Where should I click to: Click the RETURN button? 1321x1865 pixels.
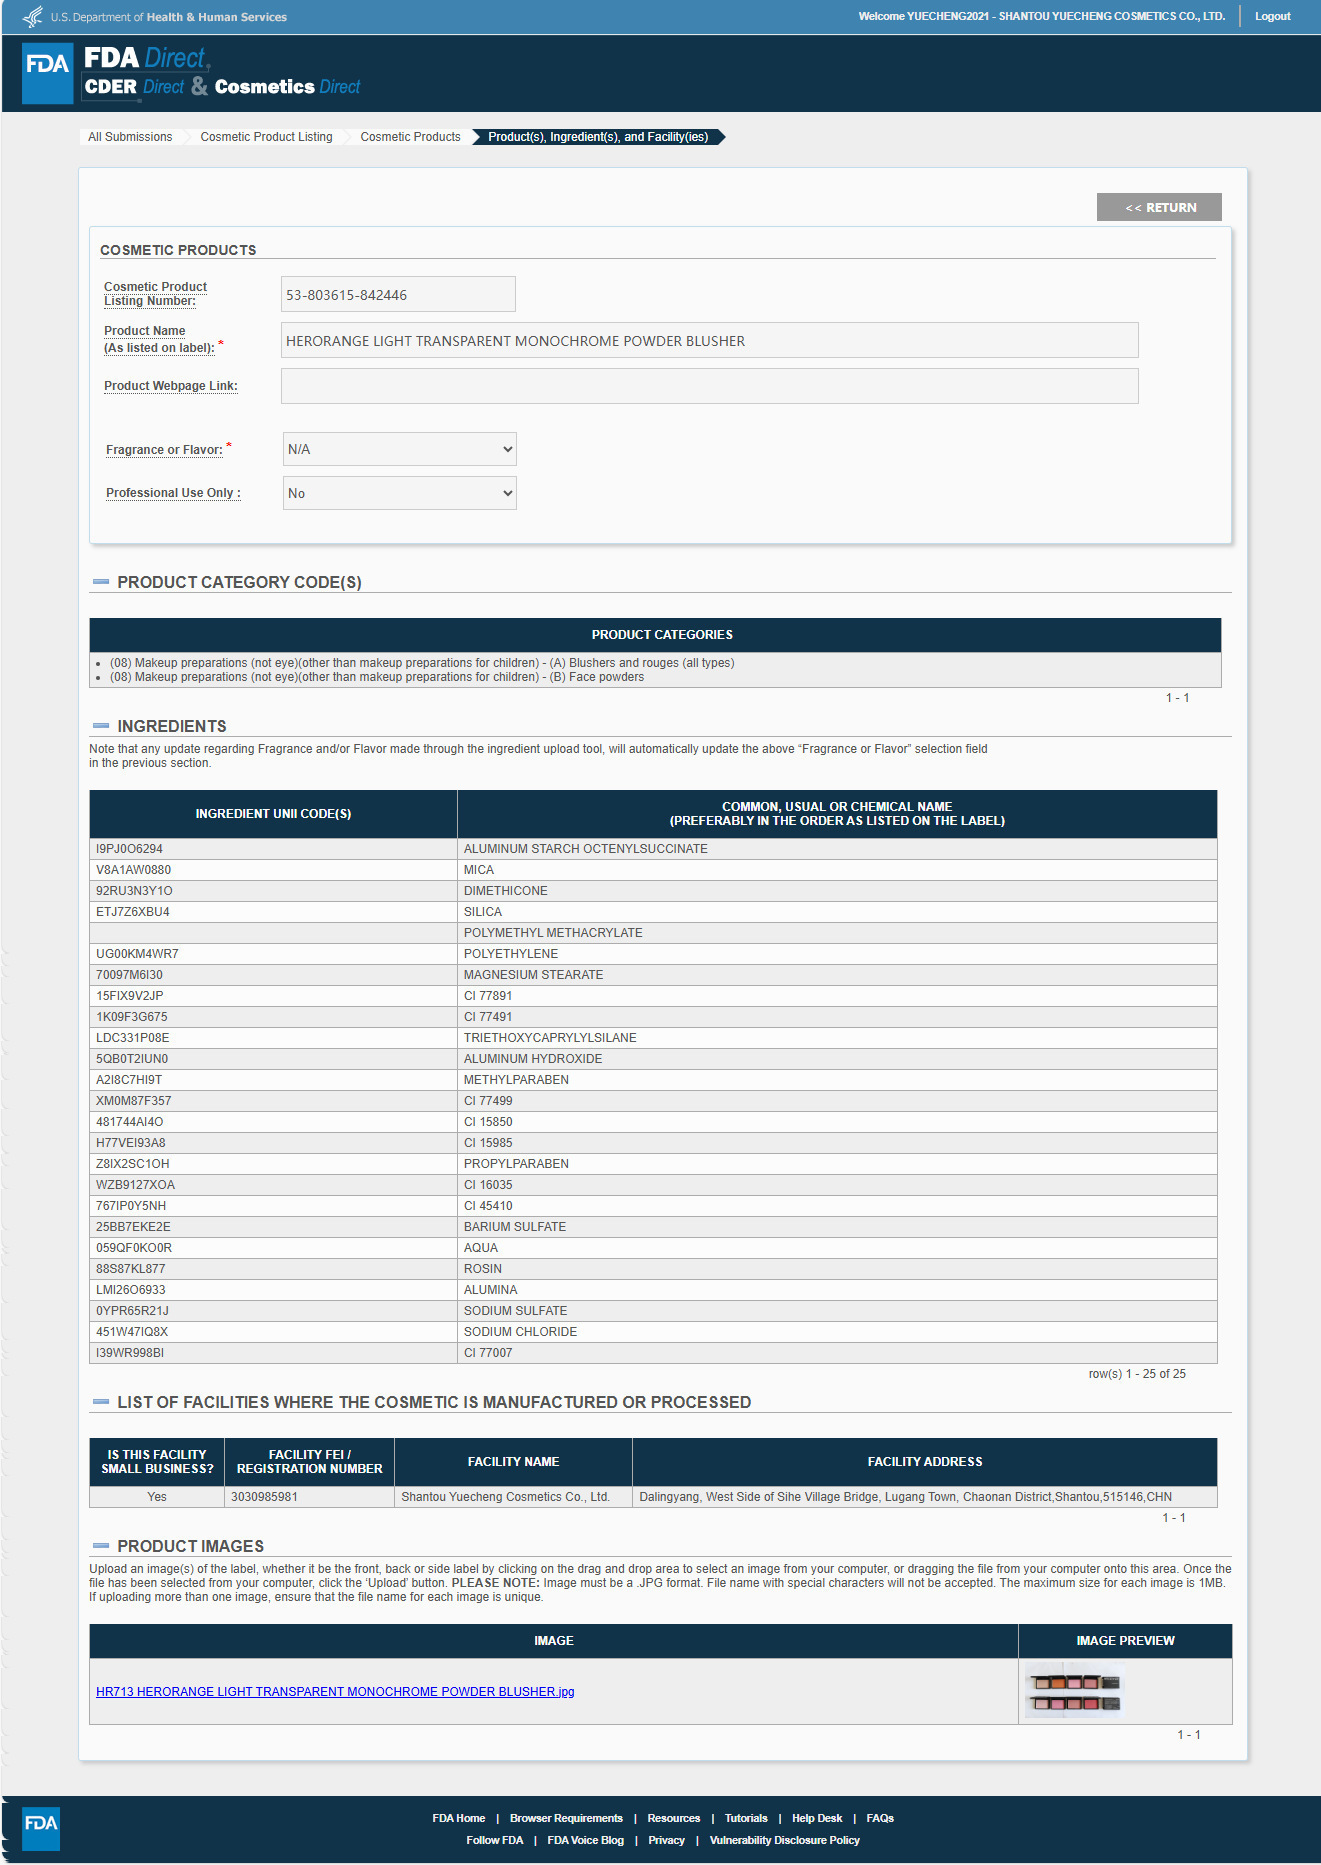pos(1159,207)
